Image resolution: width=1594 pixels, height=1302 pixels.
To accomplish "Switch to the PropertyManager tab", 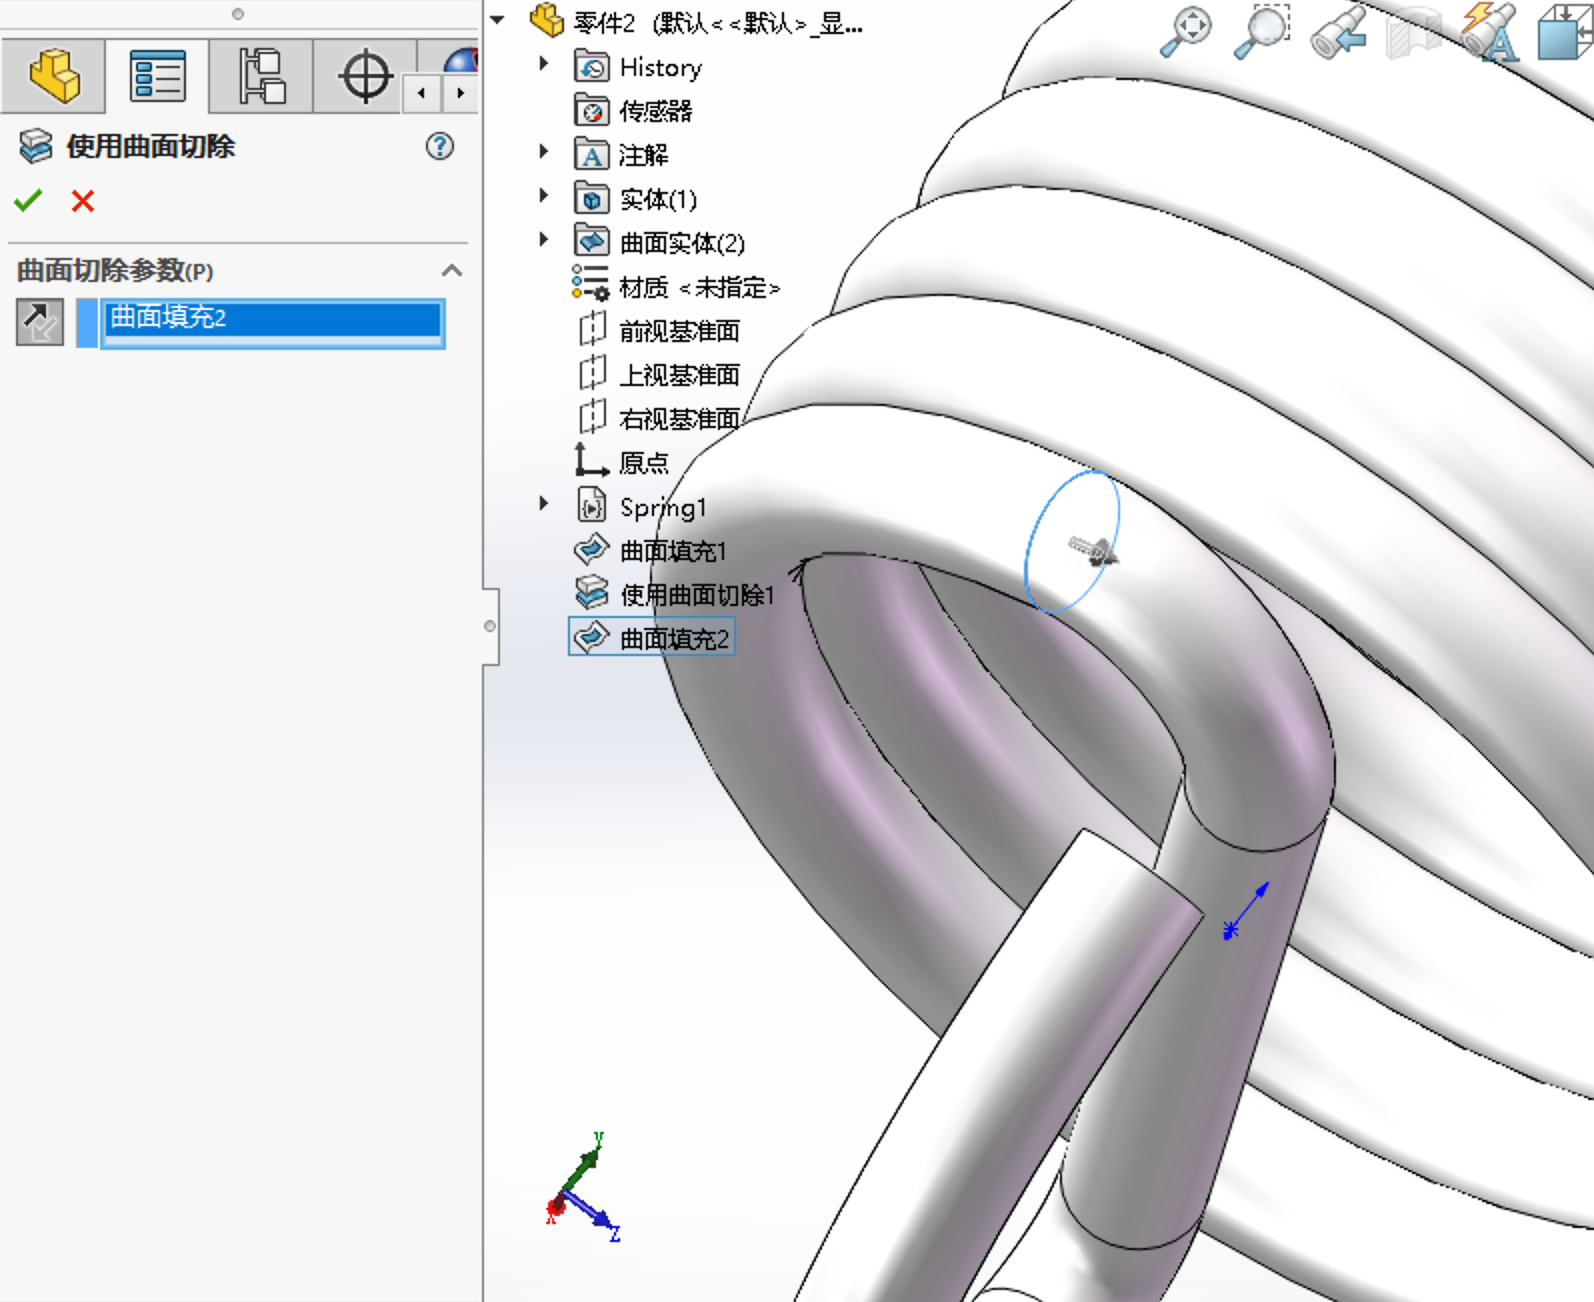I will [158, 76].
